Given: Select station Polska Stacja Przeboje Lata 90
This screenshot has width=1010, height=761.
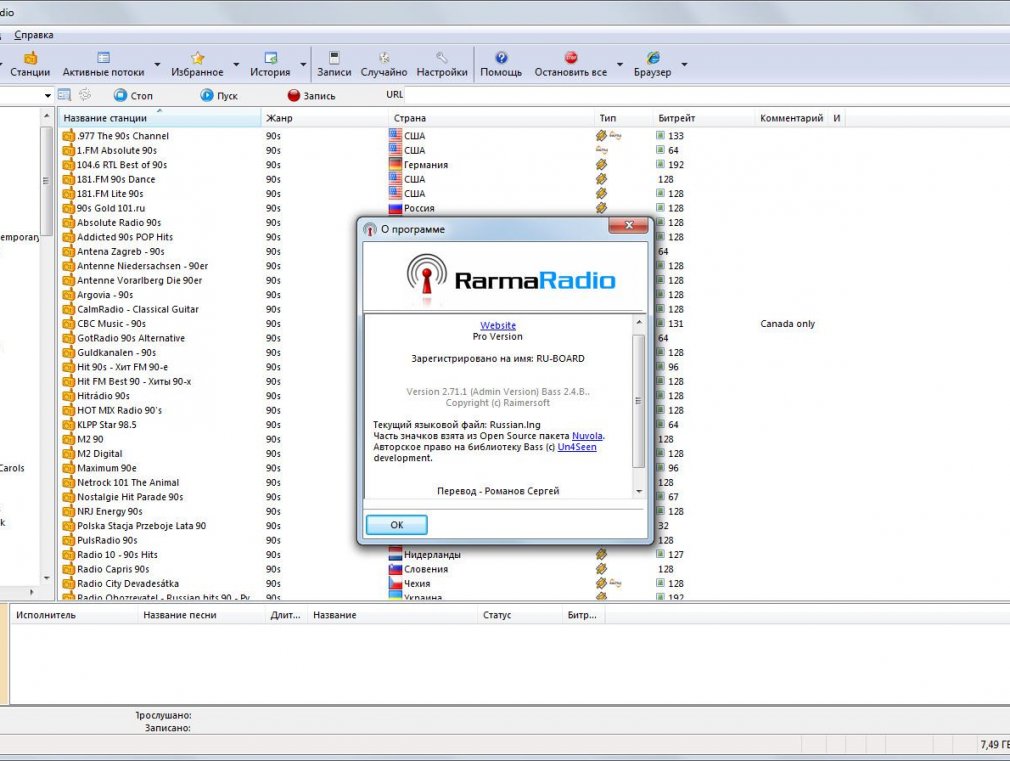Looking at the screenshot, I should tap(142, 526).
